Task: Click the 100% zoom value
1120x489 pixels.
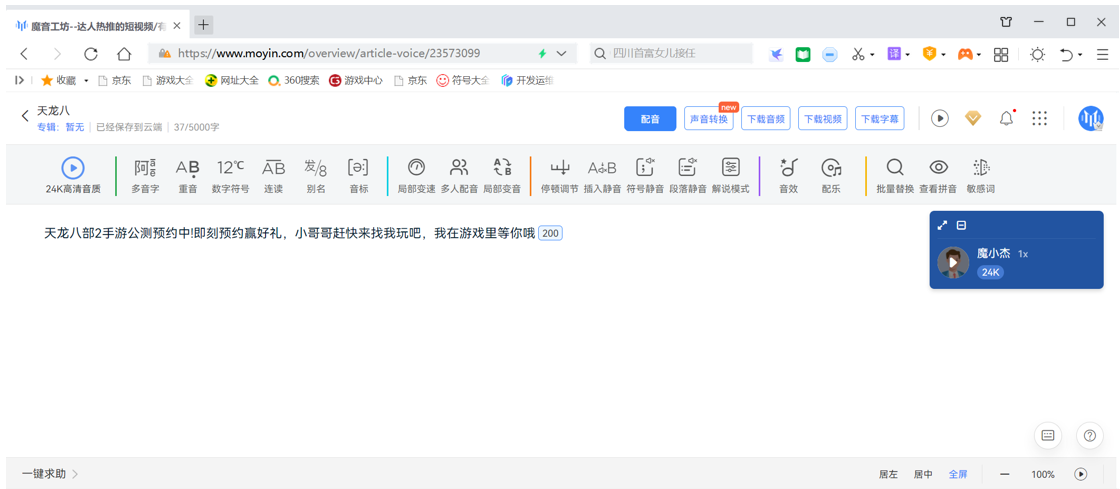Action: tap(1043, 474)
